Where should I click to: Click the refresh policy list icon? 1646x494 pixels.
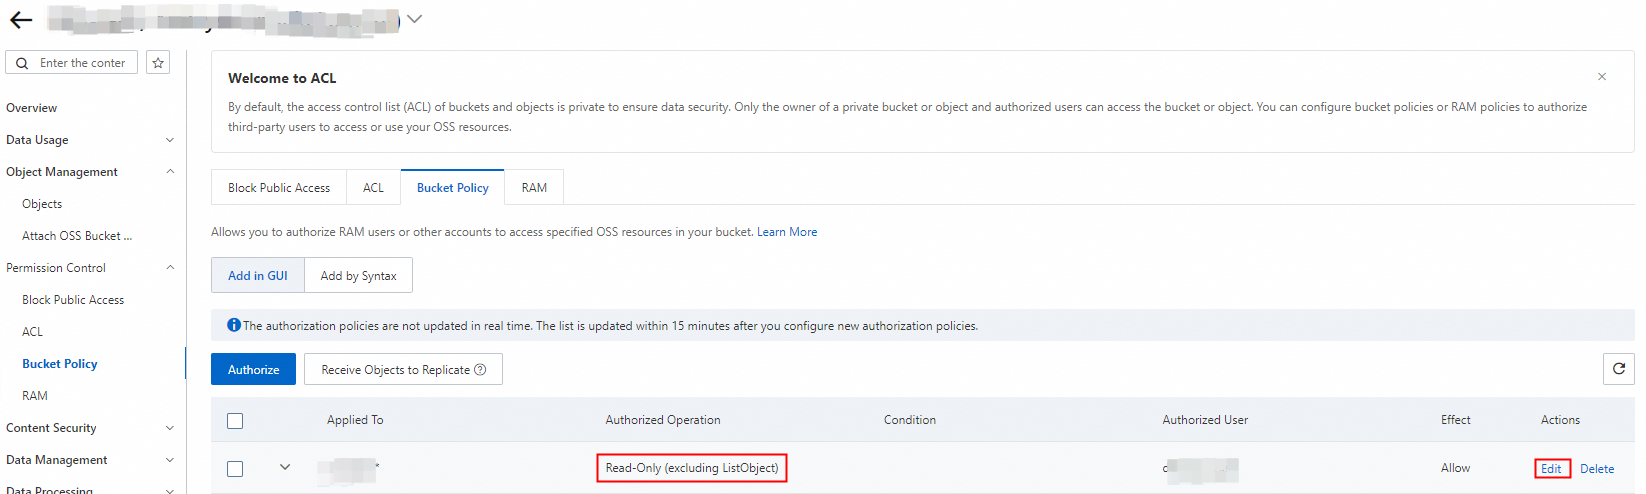(1618, 369)
